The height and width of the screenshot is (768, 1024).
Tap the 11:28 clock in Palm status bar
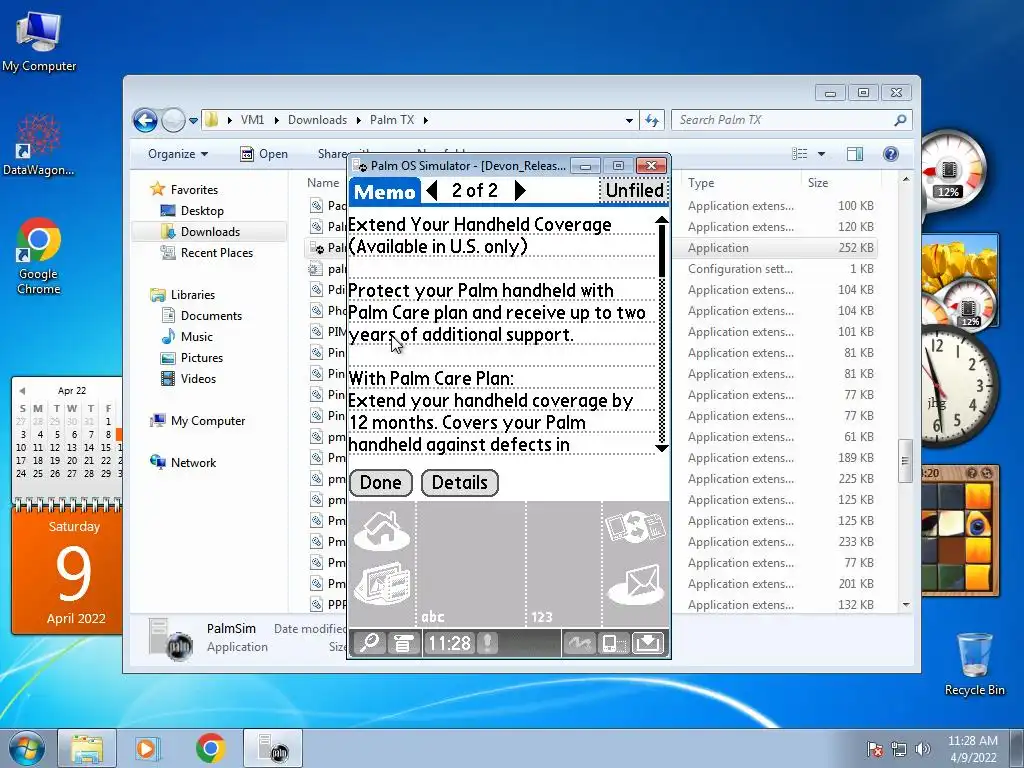click(449, 643)
